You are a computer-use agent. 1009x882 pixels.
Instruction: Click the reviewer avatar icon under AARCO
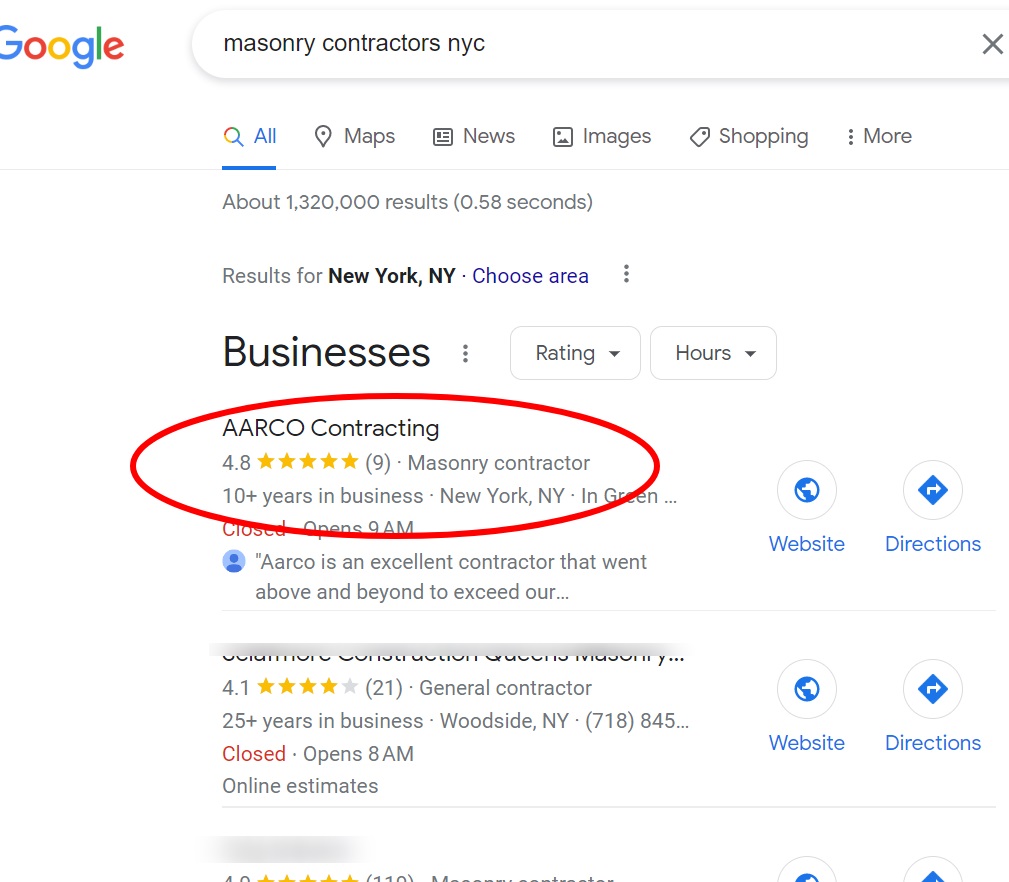(x=233, y=561)
